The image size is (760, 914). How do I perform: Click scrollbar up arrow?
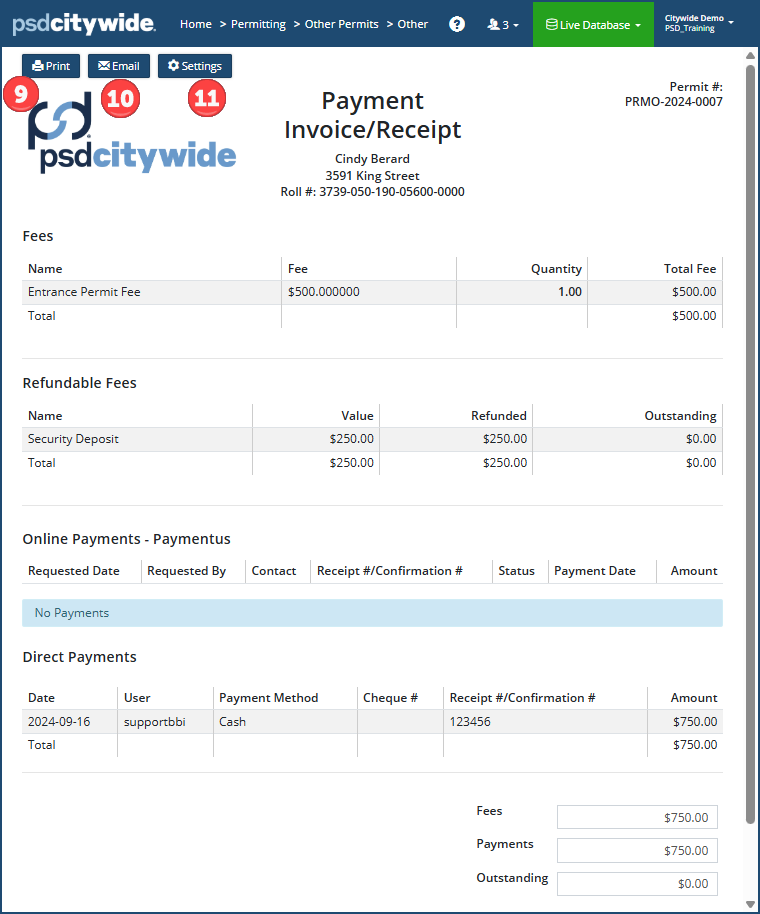point(750,56)
